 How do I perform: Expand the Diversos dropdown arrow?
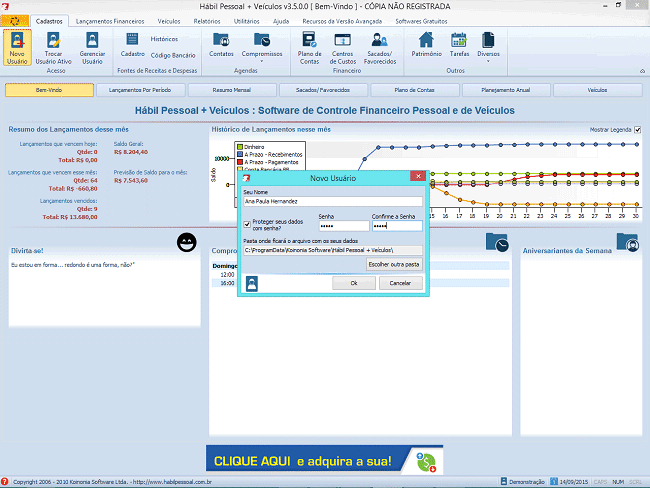click(x=488, y=61)
